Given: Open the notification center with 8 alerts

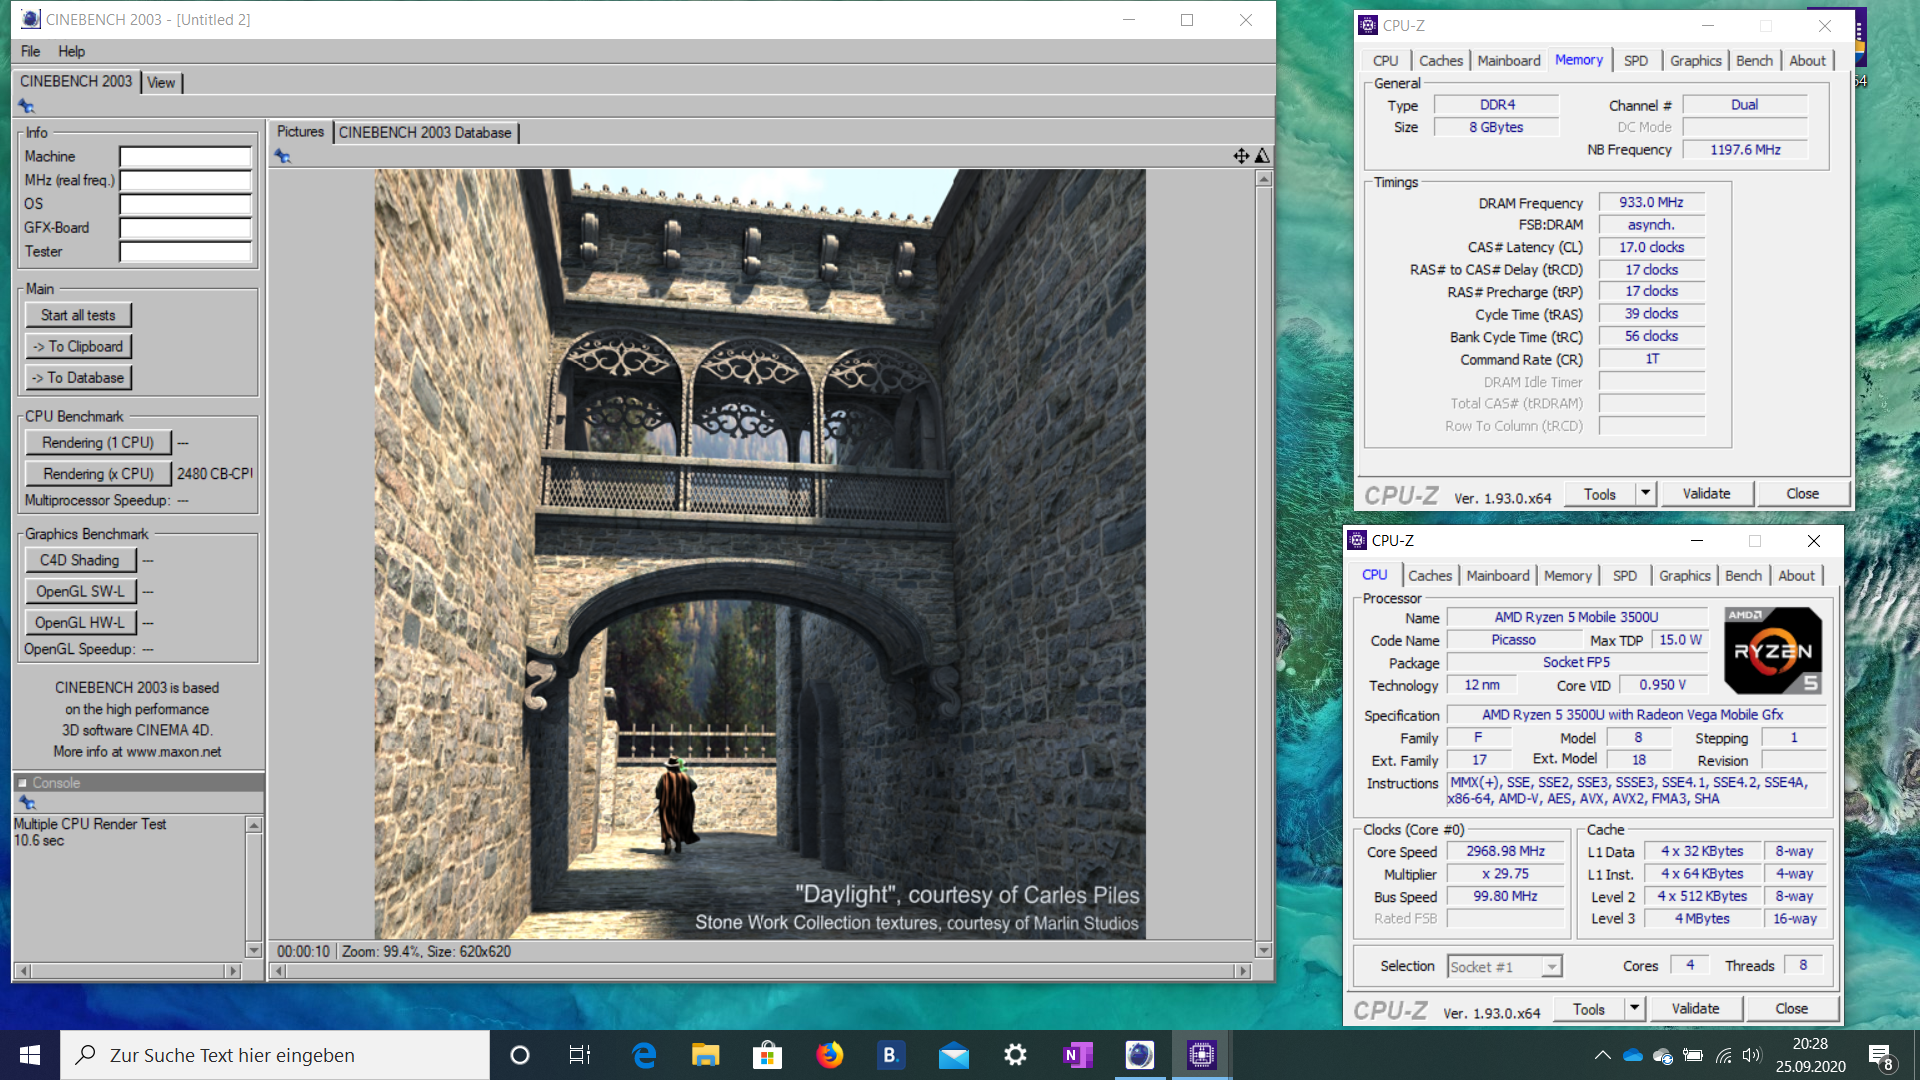Looking at the screenshot, I should click(1880, 1056).
